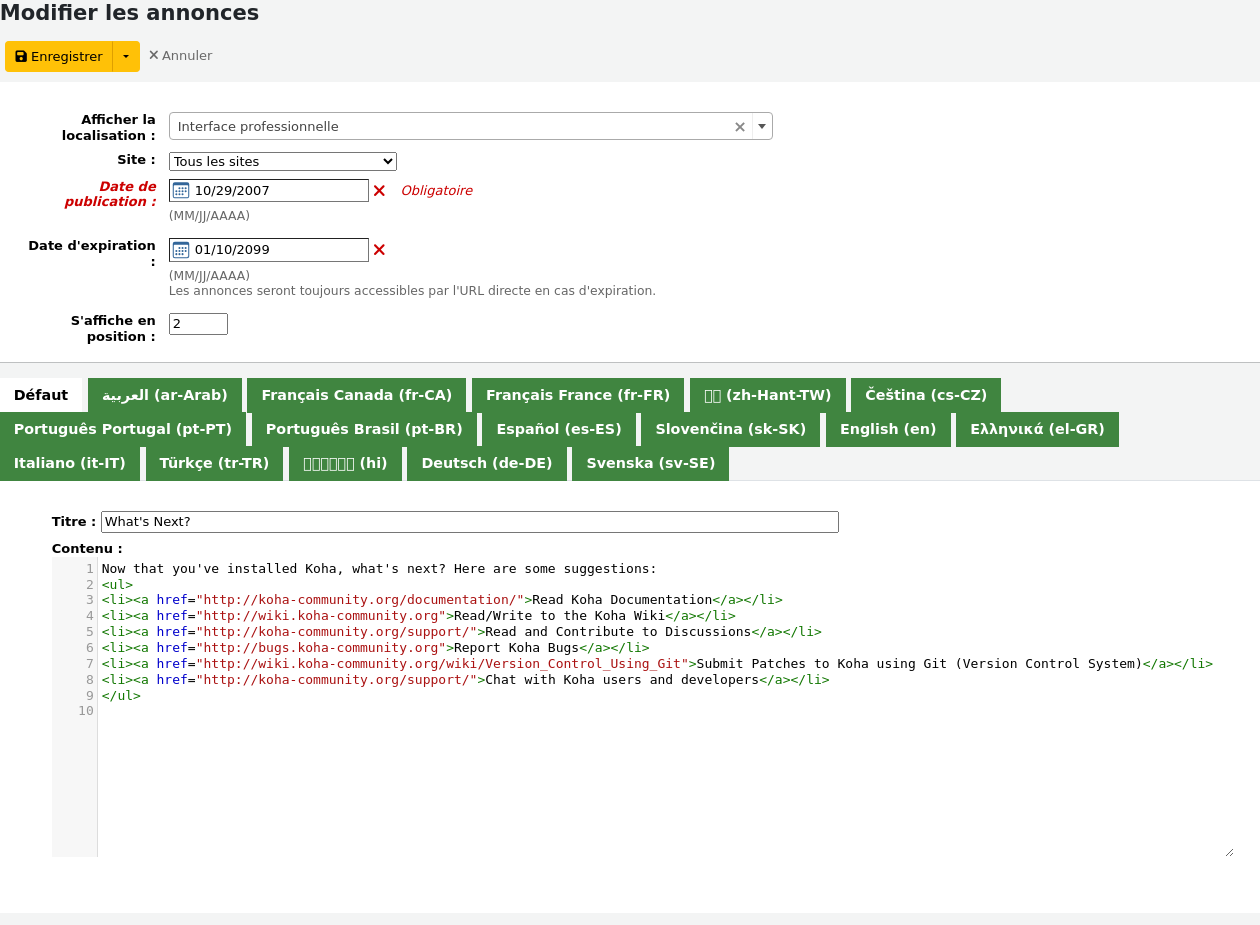The image size is (1260, 925).
Task: Click the Annuler cancel link
Action: point(180,56)
